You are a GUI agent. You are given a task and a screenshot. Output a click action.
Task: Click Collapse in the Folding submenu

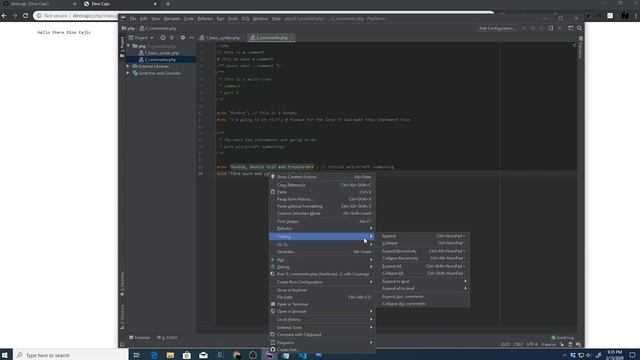point(423,243)
